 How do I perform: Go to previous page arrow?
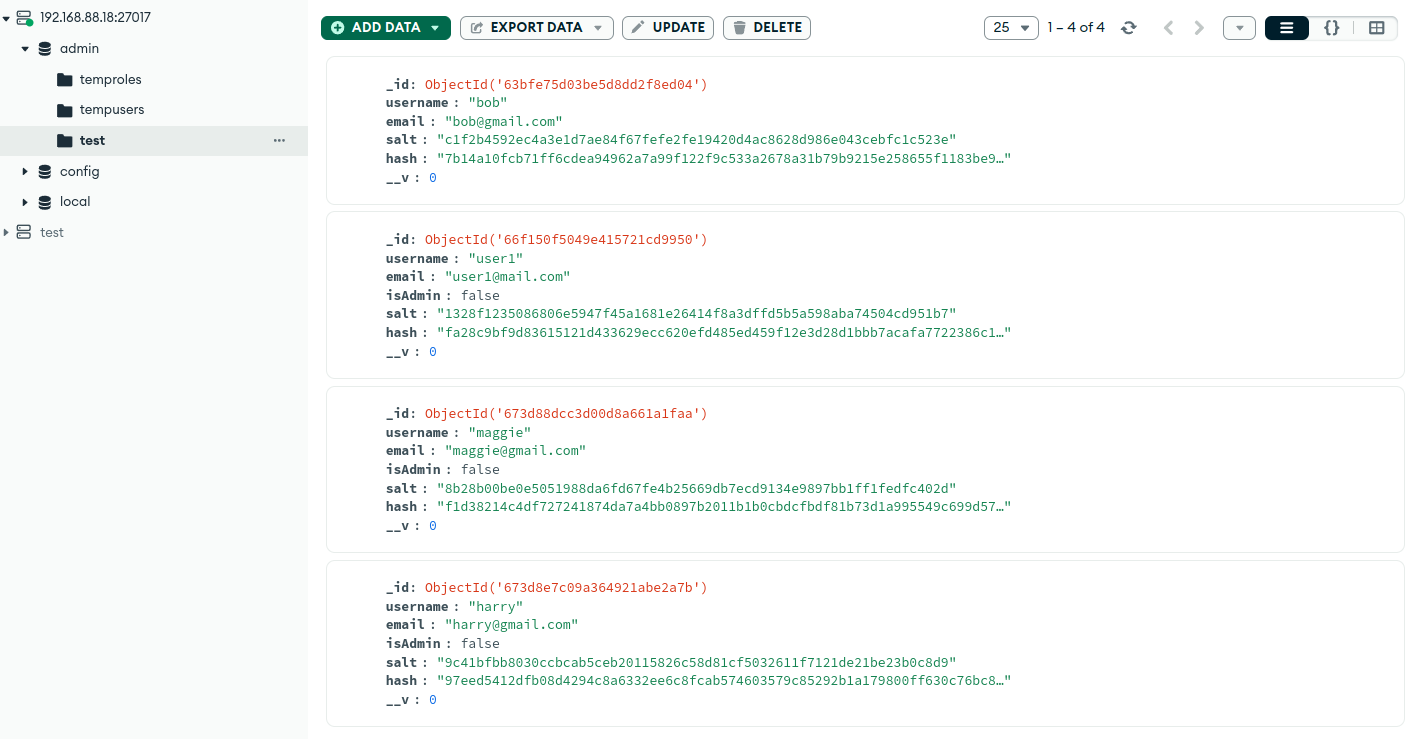1168,28
